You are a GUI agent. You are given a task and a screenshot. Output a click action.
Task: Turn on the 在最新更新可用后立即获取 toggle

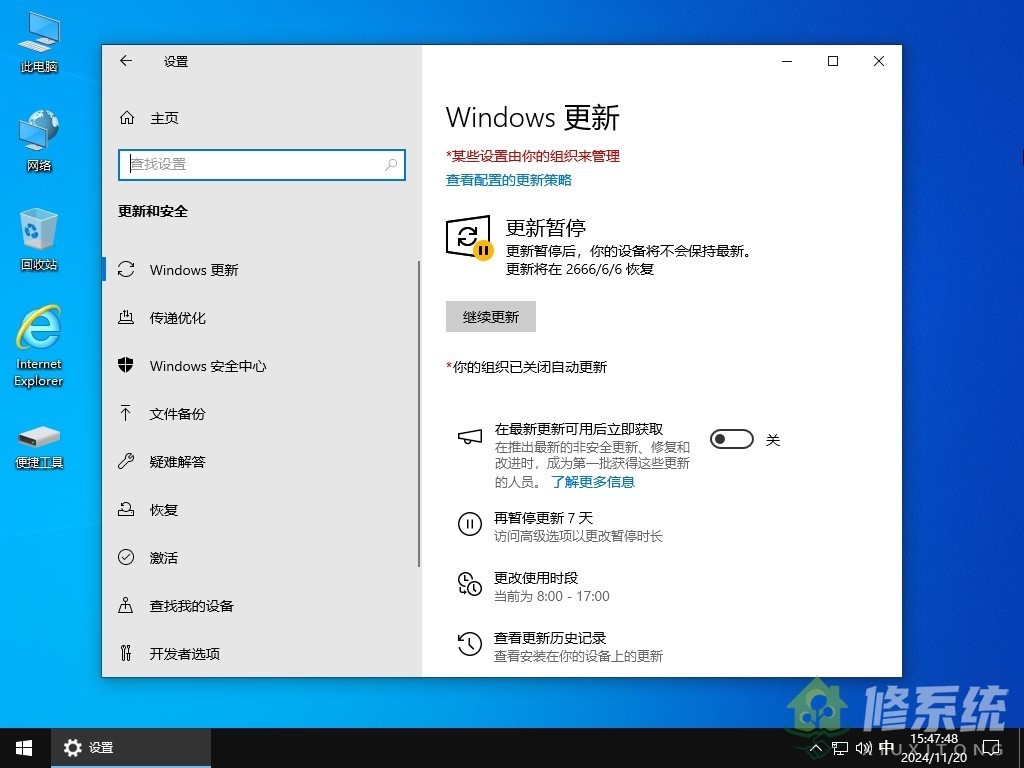pyautogui.click(x=731, y=439)
